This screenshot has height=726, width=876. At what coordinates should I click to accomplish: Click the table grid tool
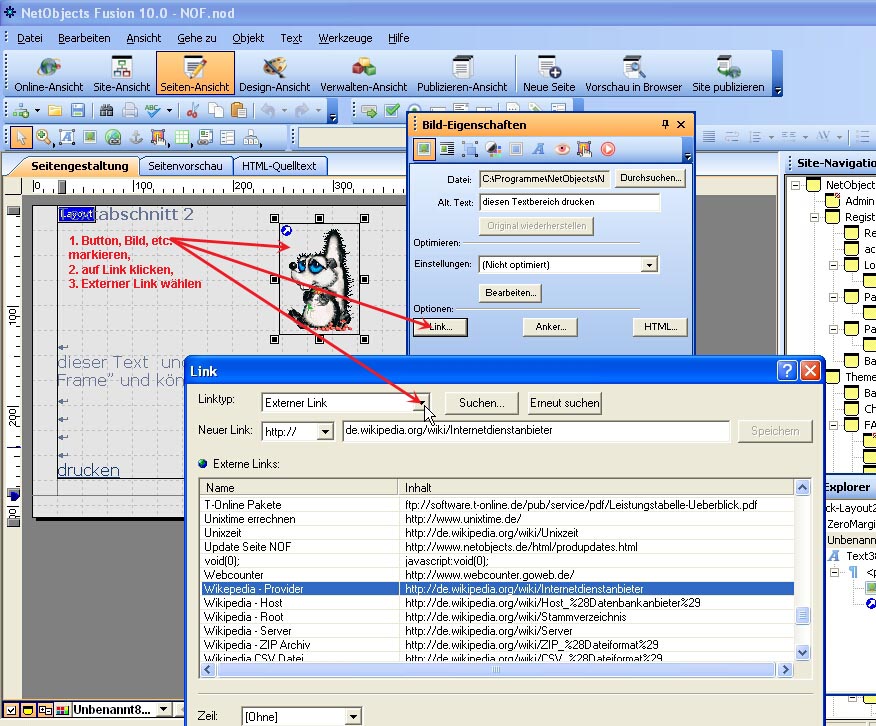(x=181, y=137)
